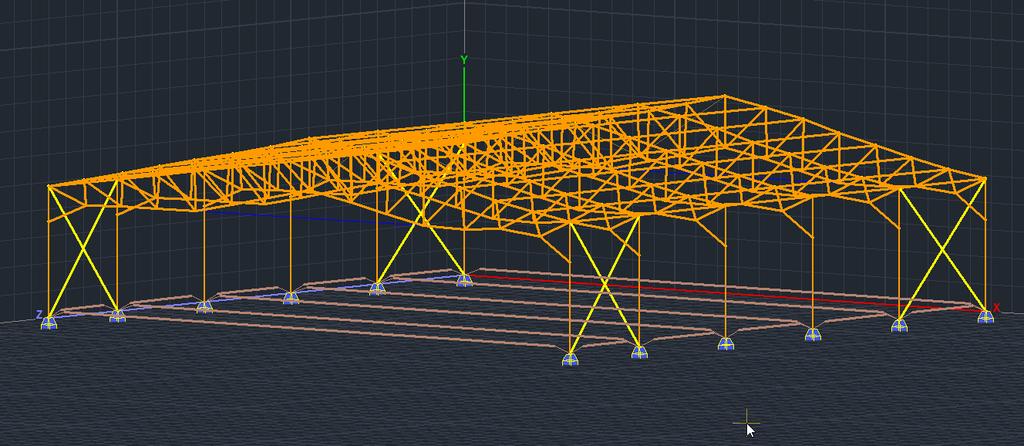Click the green Y axis label
The width and height of the screenshot is (1024, 446).
[x=464, y=60]
